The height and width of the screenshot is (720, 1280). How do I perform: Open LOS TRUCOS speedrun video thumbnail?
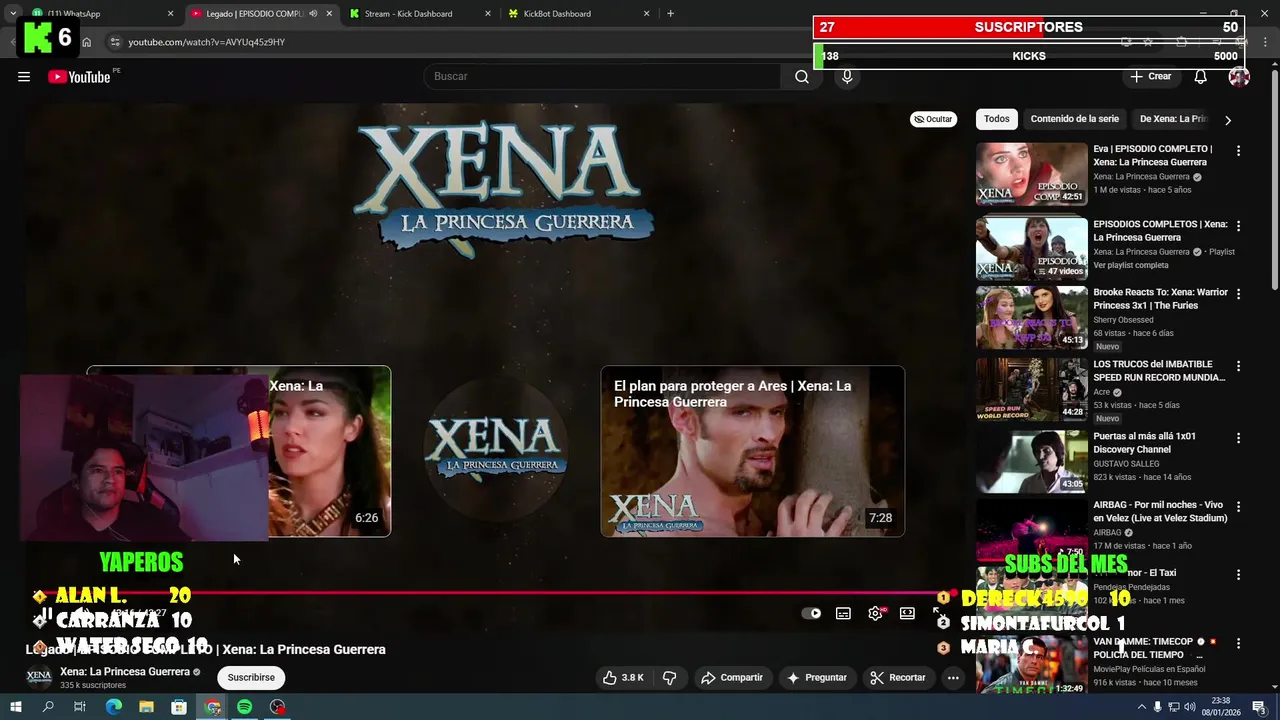tap(1032, 390)
